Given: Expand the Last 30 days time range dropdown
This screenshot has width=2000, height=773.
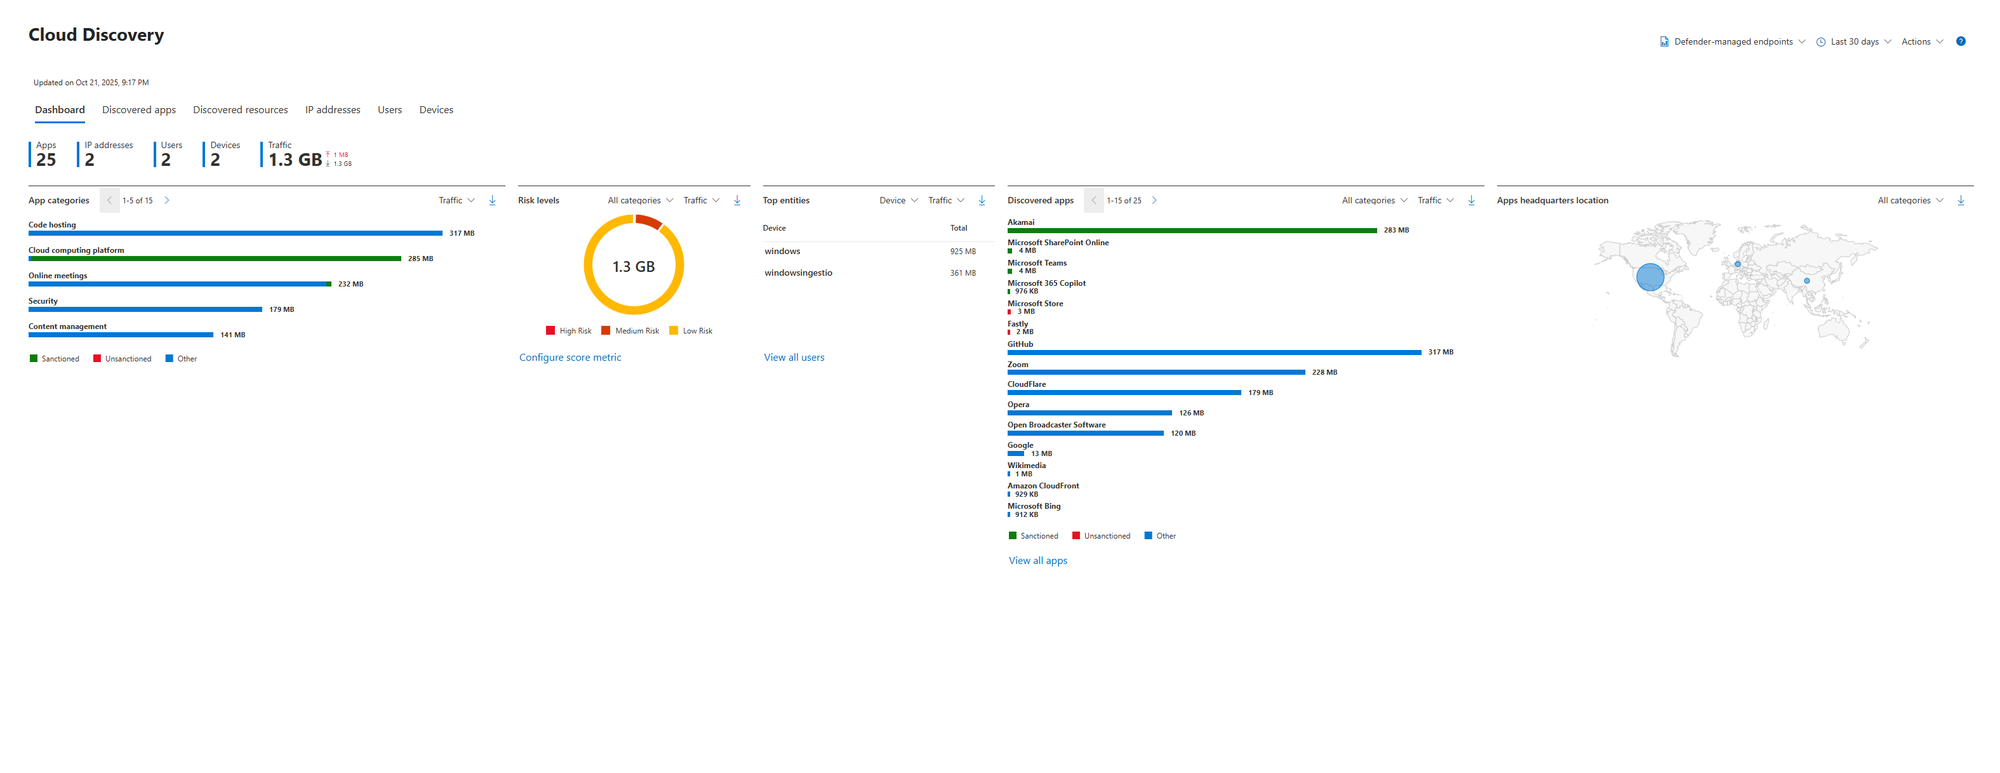Looking at the screenshot, I should 1854,42.
